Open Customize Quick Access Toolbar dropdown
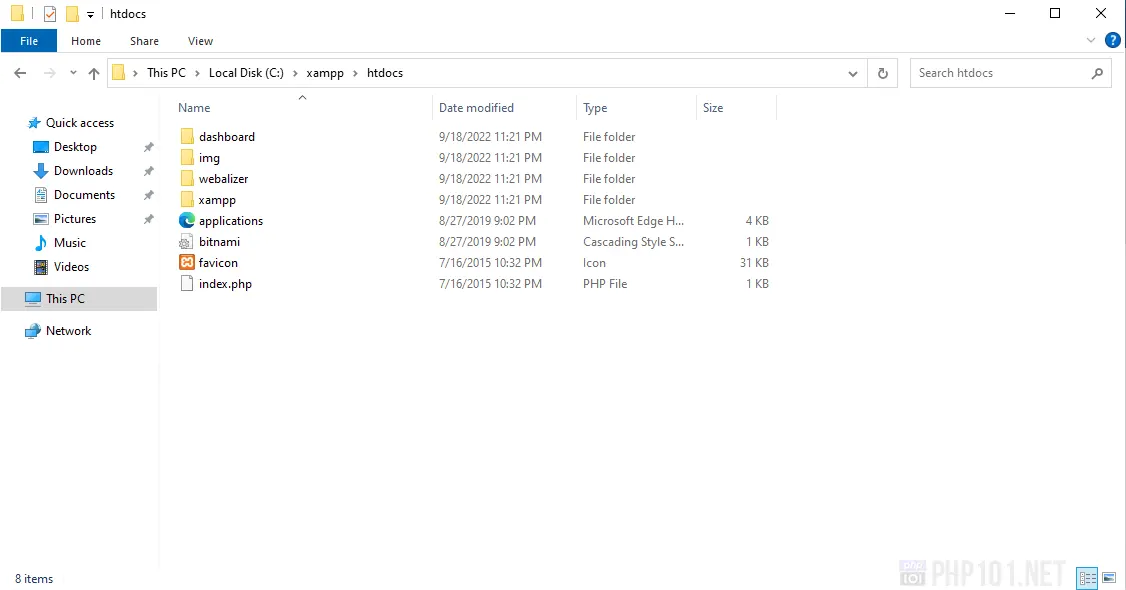Image resolution: width=1126 pixels, height=590 pixels. tap(90, 14)
